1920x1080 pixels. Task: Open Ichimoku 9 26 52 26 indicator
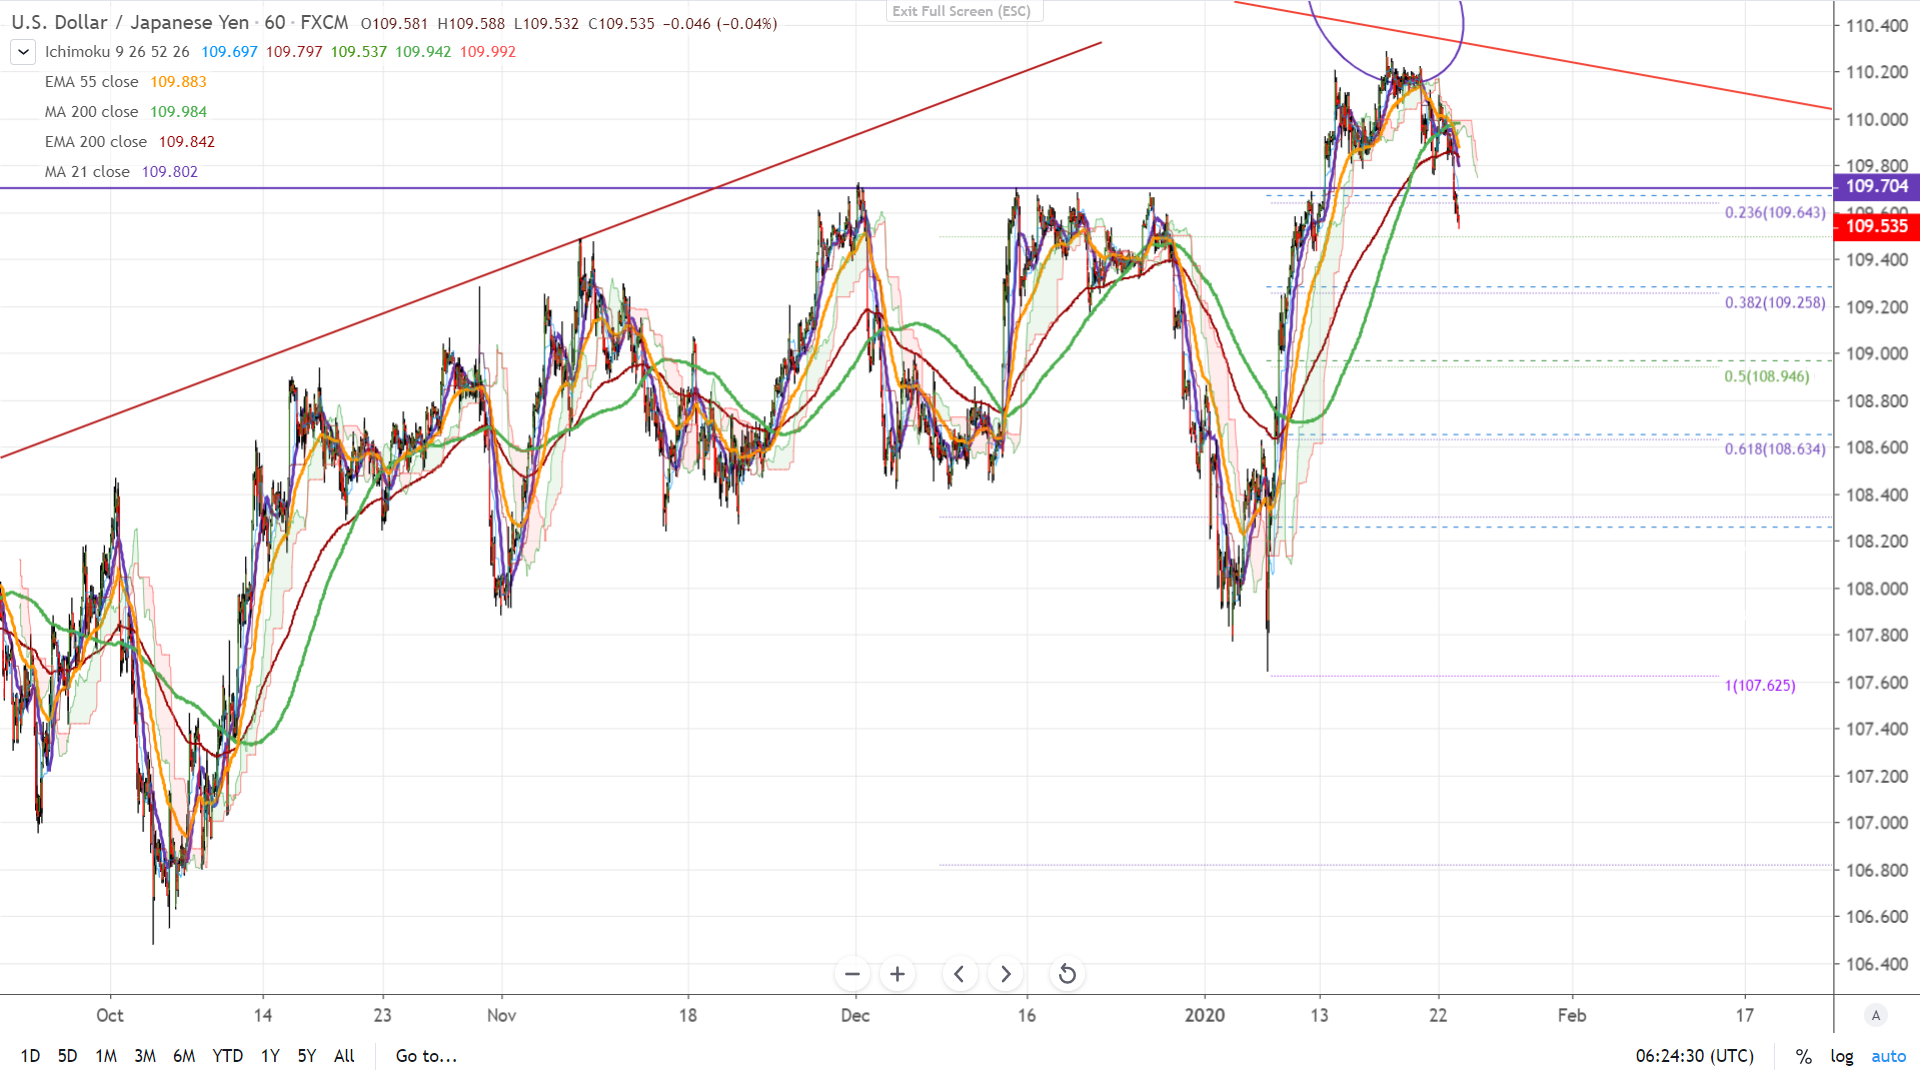pos(117,52)
